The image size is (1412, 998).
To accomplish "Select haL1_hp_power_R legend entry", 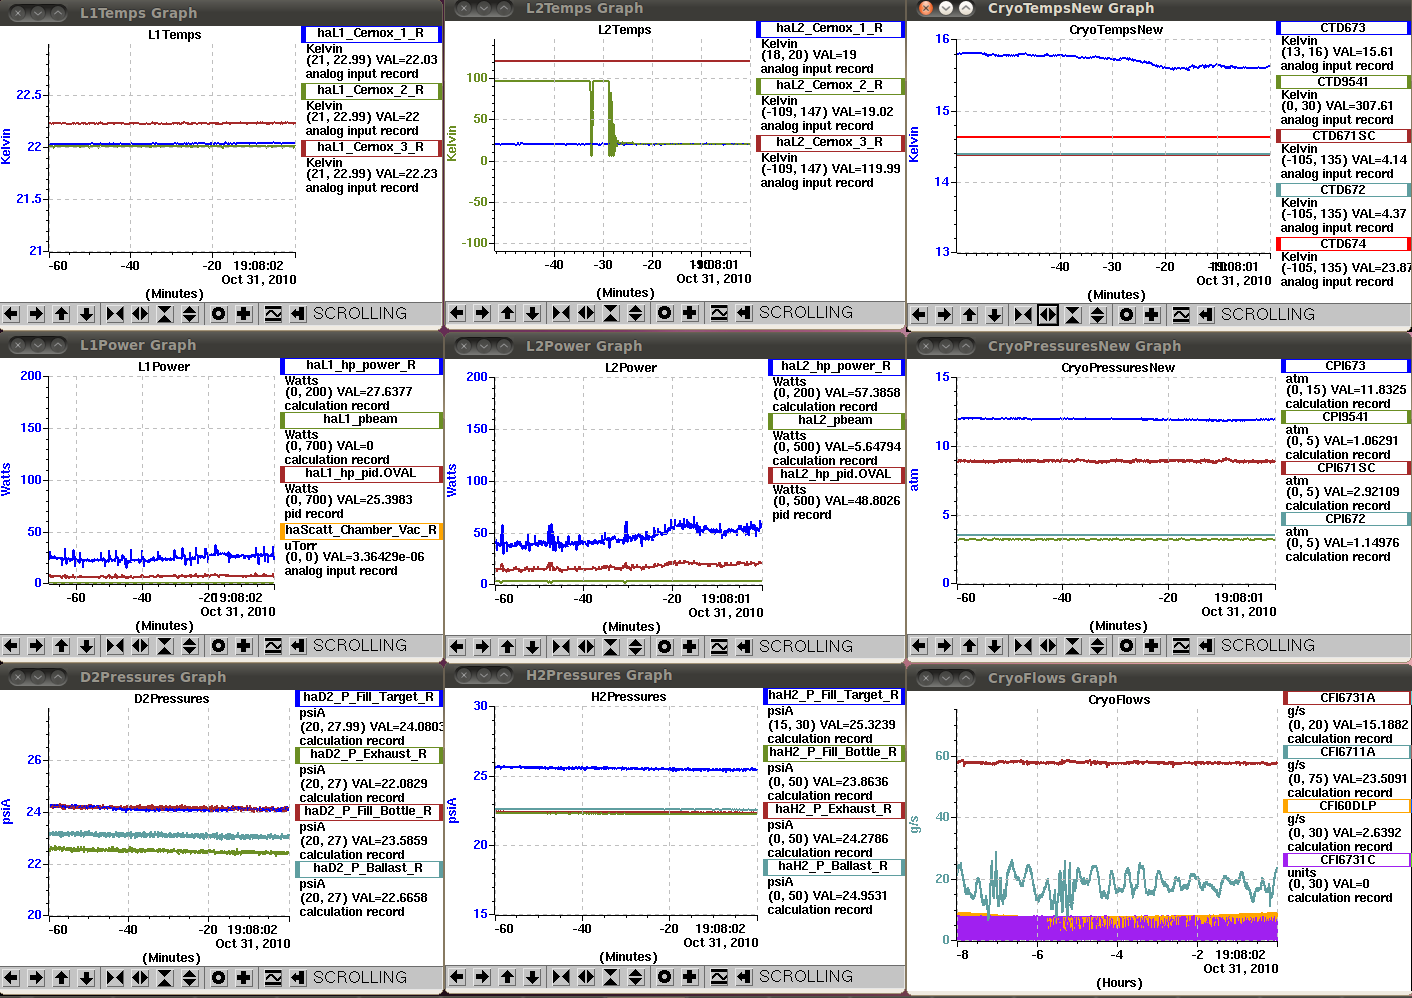I will [x=361, y=366].
